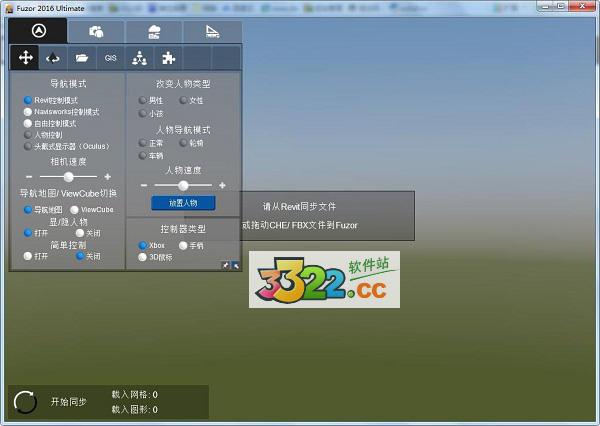Set 简单控制 to 关闭
This screenshot has width=600, height=426.
pyautogui.click(x=88, y=256)
